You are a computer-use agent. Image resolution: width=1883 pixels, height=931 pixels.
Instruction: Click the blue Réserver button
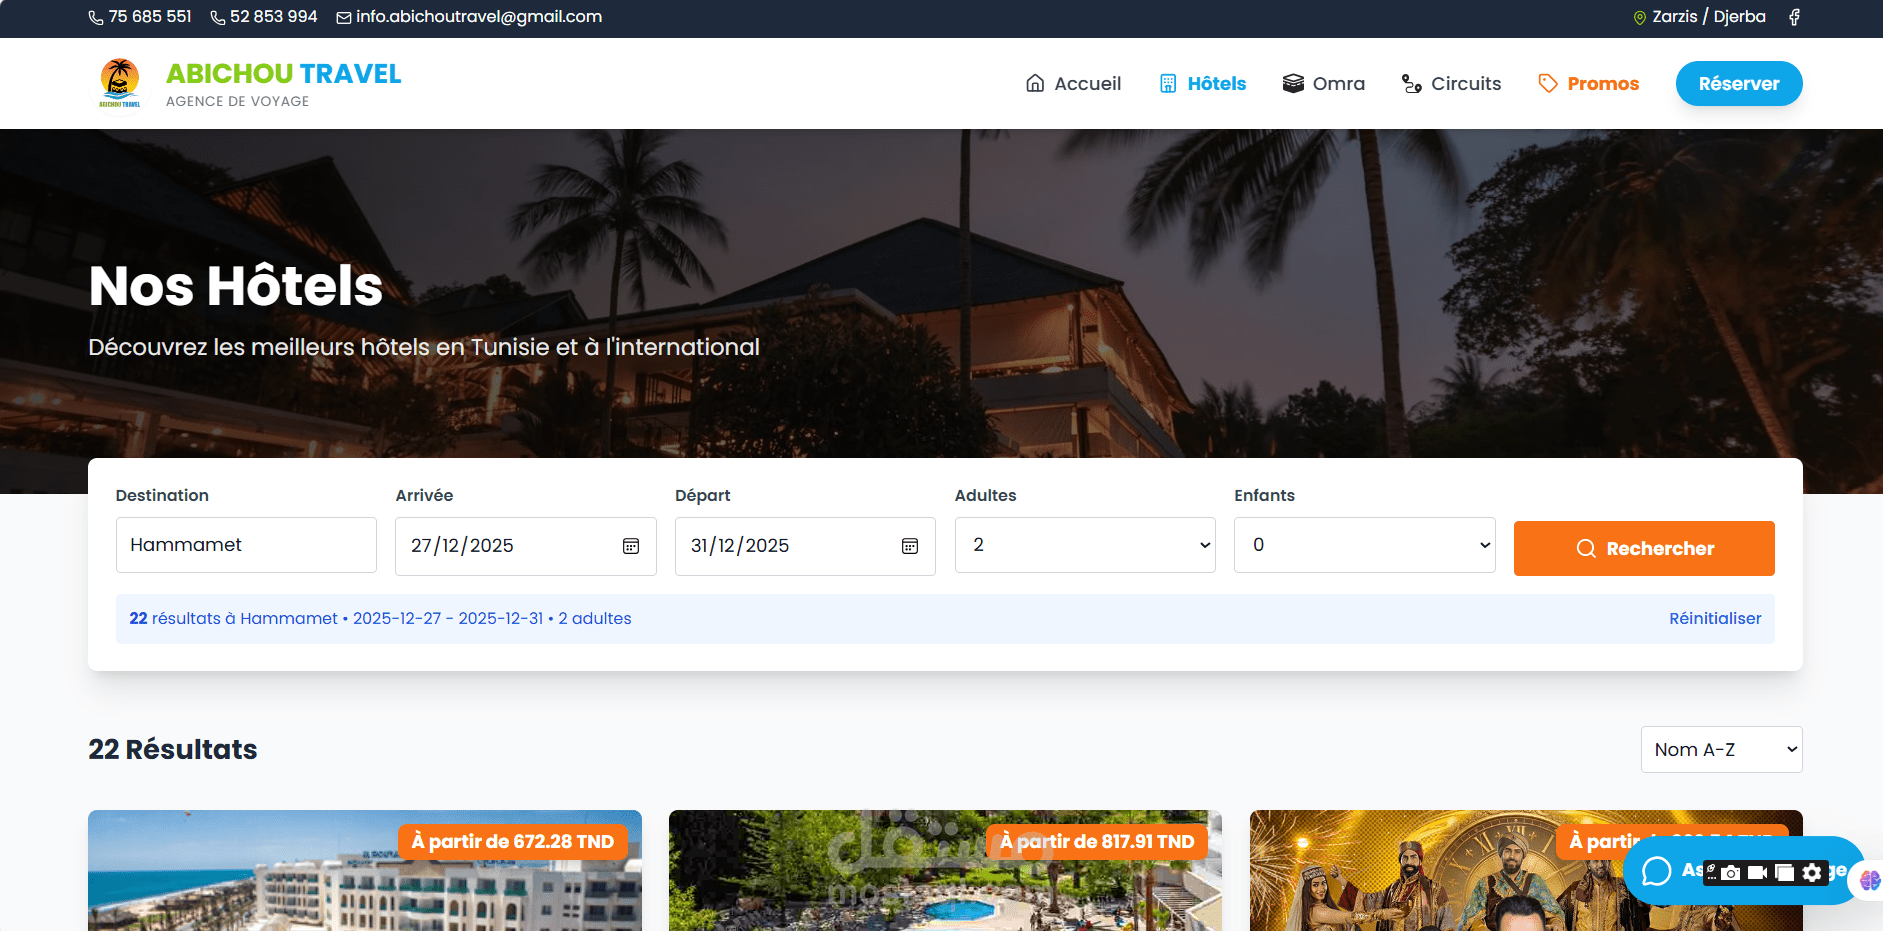(x=1739, y=83)
